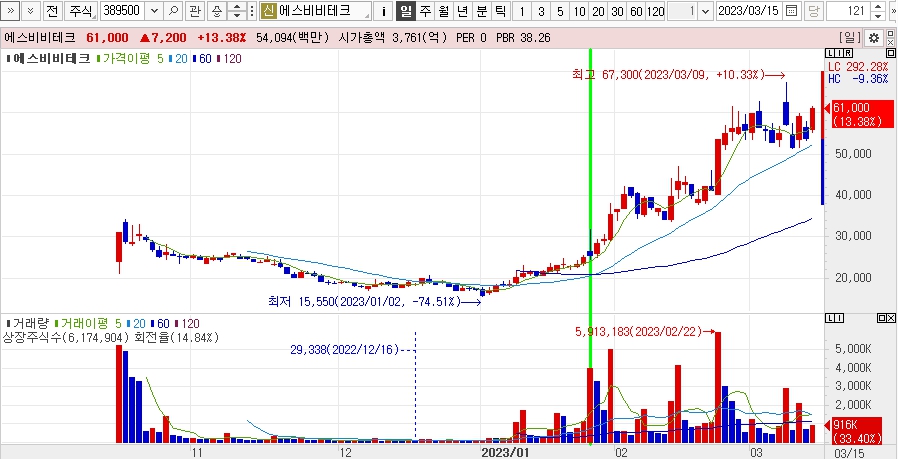Click the up/down stock navigation stepper
Screen dimensions: 898x459
tap(236, 10)
